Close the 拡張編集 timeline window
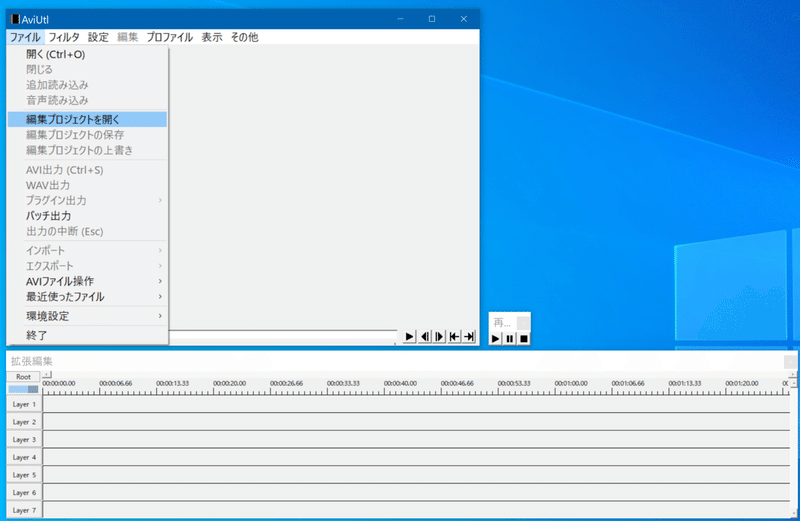The height and width of the screenshot is (521, 800). click(x=790, y=361)
